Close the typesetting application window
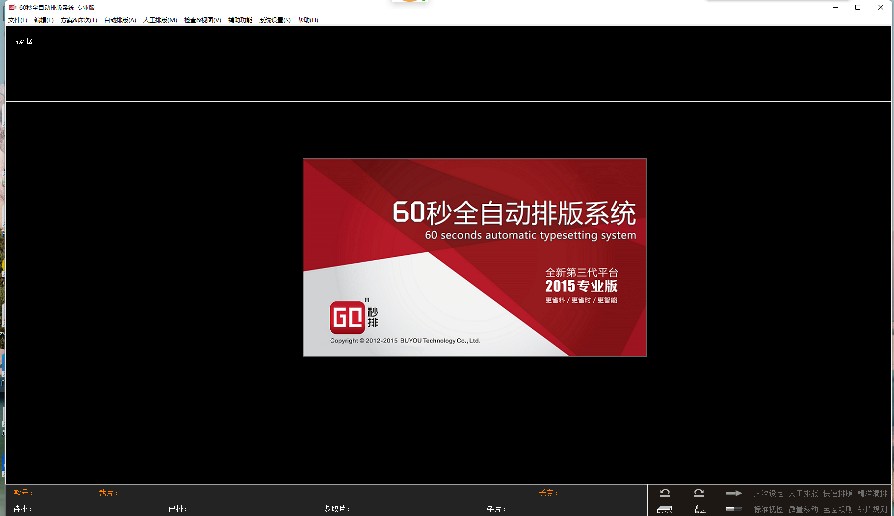The image size is (894, 516). (880, 7)
